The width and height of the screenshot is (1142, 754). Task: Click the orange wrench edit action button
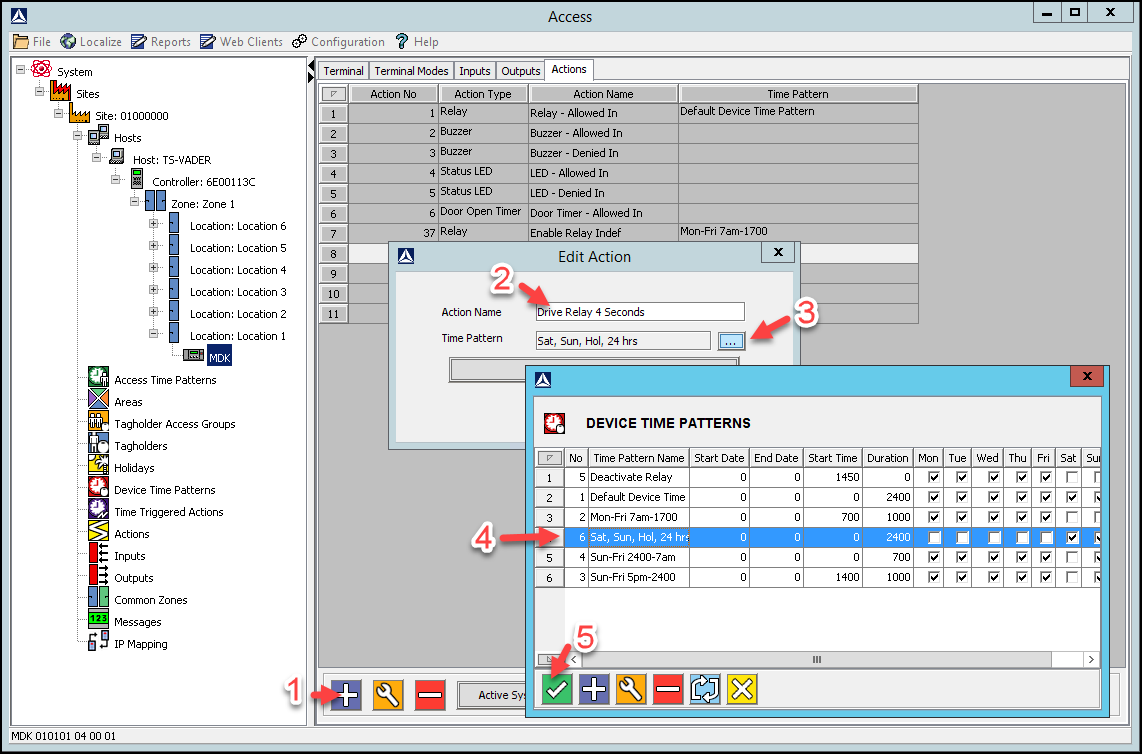(x=387, y=694)
